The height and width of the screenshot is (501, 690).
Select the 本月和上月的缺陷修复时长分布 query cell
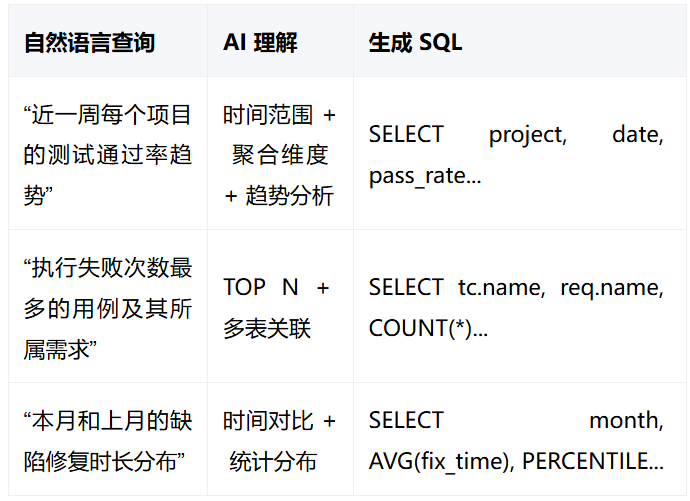(108, 440)
